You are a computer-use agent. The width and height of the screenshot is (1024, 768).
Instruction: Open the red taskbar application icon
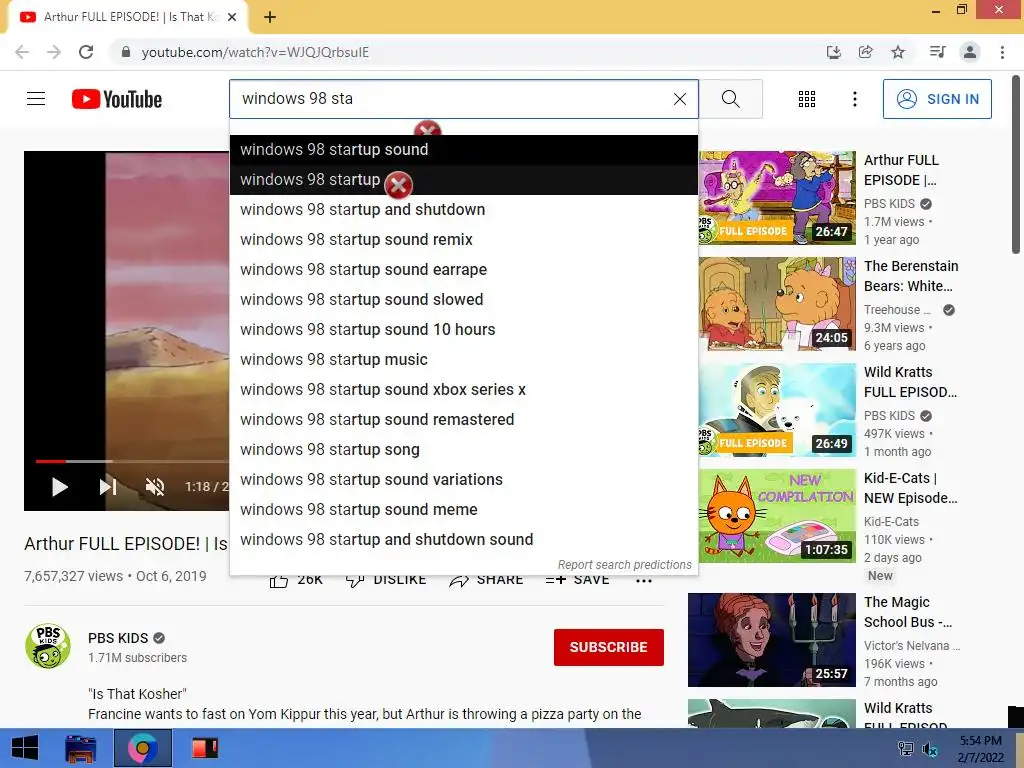point(204,748)
